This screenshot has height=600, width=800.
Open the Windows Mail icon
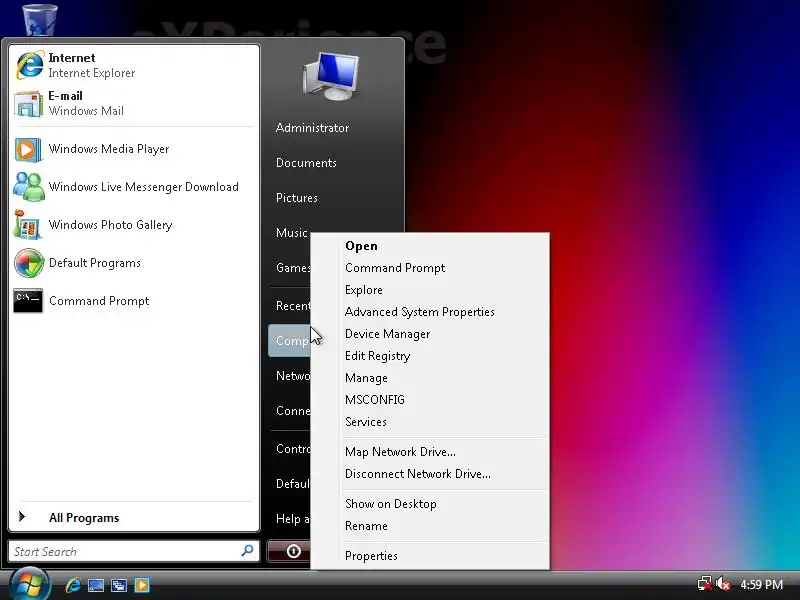coord(28,104)
